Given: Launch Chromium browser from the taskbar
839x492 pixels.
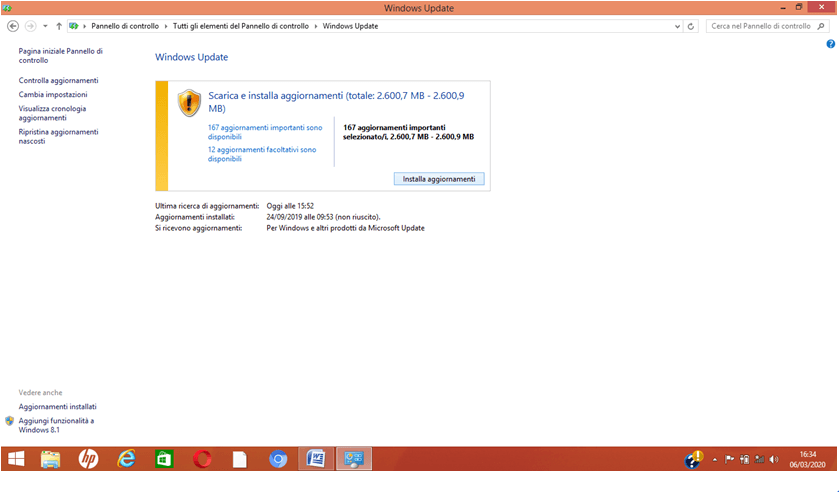Looking at the screenshot, I should (x=278, y=459).
